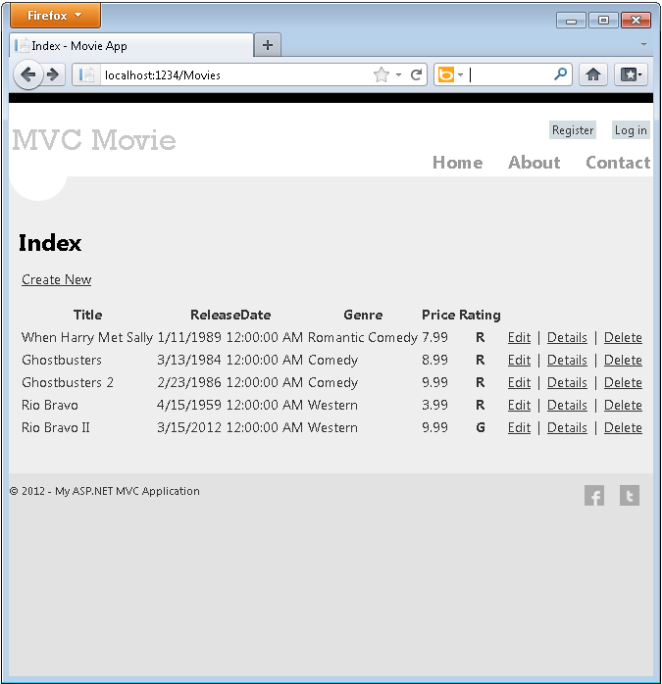This screenshot has height=684, width=662.
Task: Edit the Ghostbusters 2 movie row
Action: tap(519, 383)
